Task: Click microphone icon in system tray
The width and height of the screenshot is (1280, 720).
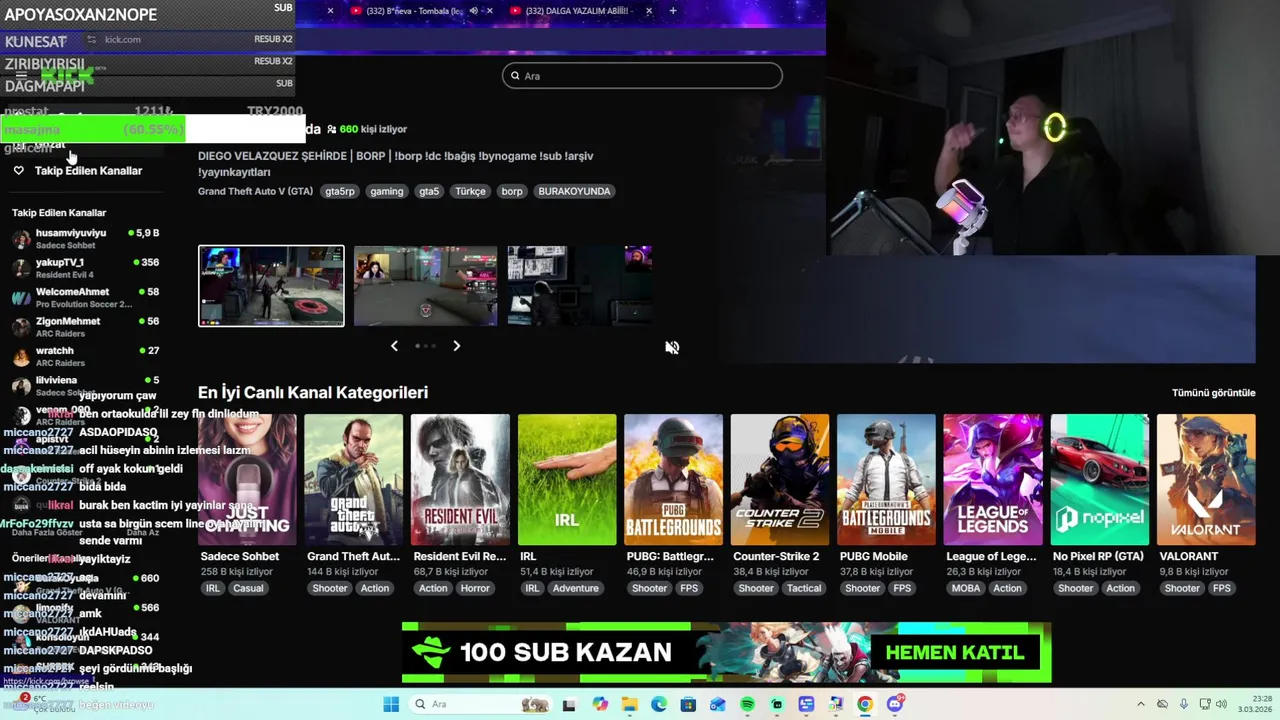Action: 1184,704
